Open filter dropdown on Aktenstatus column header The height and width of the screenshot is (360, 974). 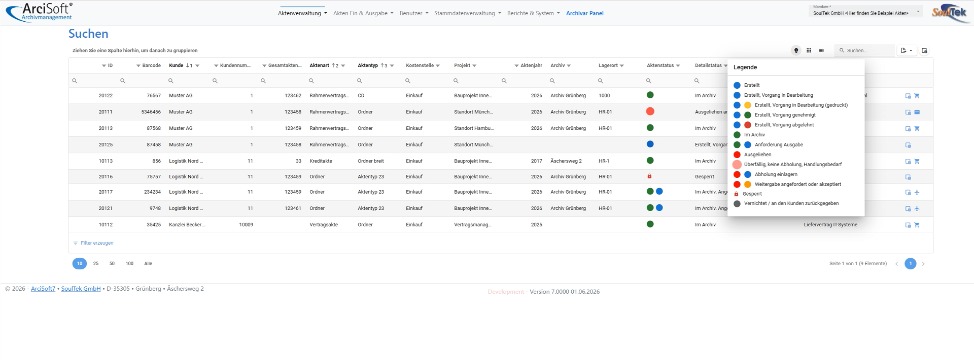pyautogui.click(x=678, y=65)
